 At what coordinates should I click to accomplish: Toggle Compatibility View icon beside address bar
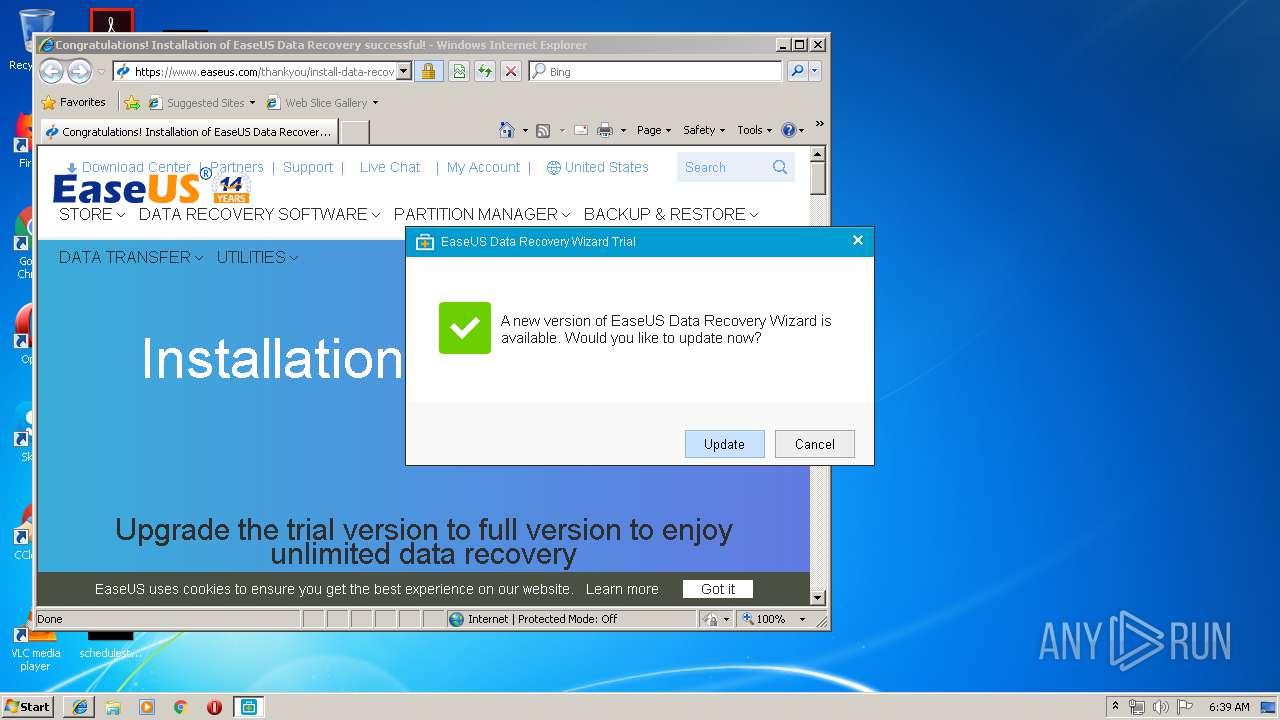click(x=459, y=71)
